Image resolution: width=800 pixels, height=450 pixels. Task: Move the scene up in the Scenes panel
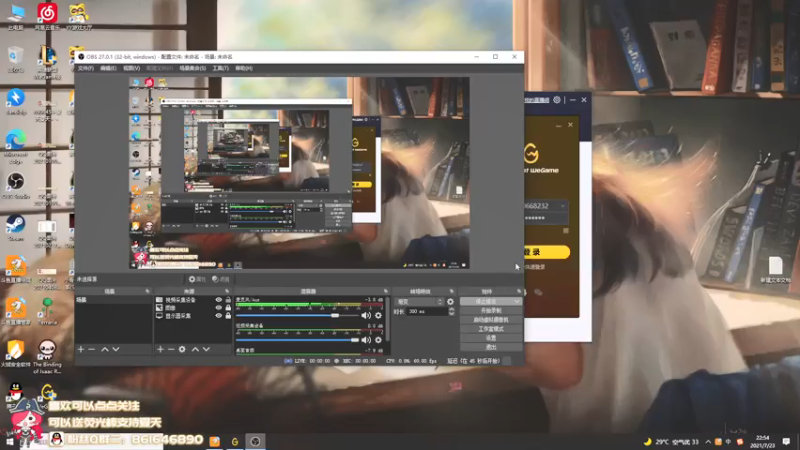click(105, 349)
